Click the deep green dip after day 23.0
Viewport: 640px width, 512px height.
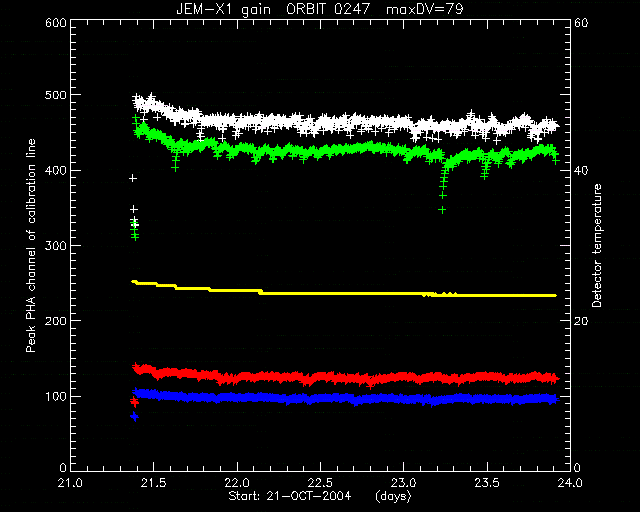coord(443,188)
